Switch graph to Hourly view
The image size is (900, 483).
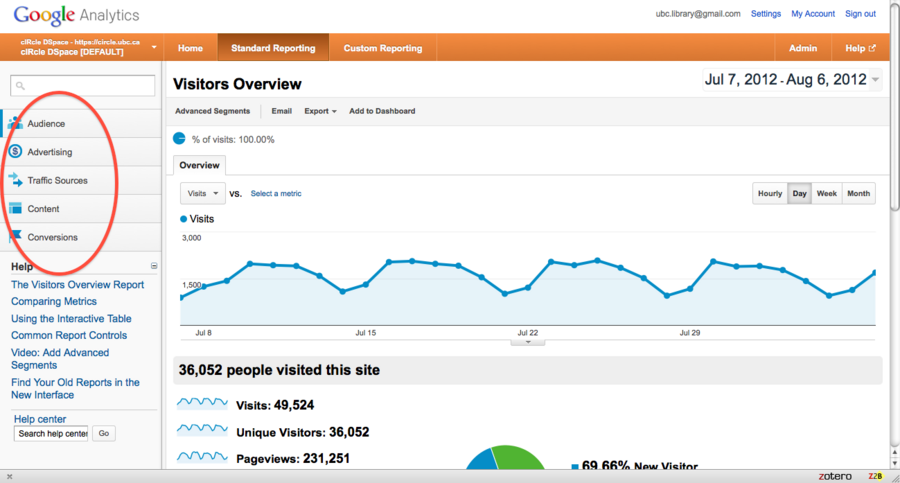pos(770,193)
